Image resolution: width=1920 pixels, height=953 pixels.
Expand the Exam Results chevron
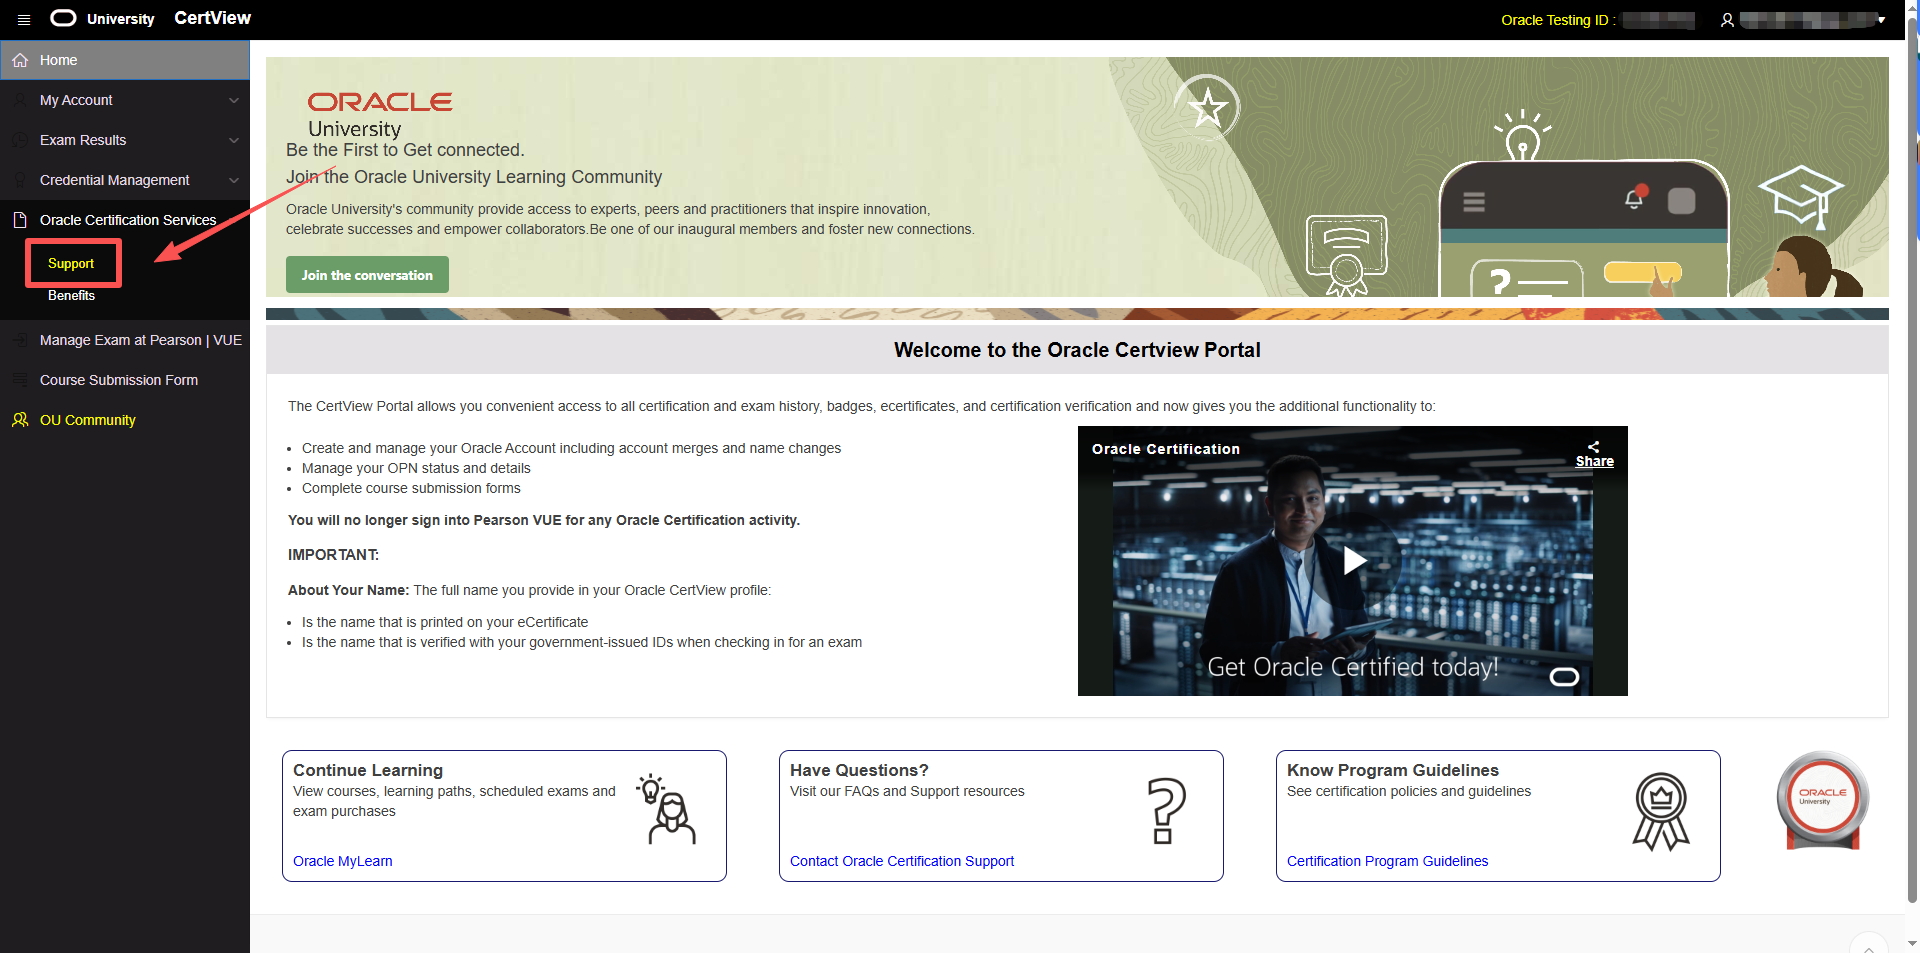click(x=233, y=140)
